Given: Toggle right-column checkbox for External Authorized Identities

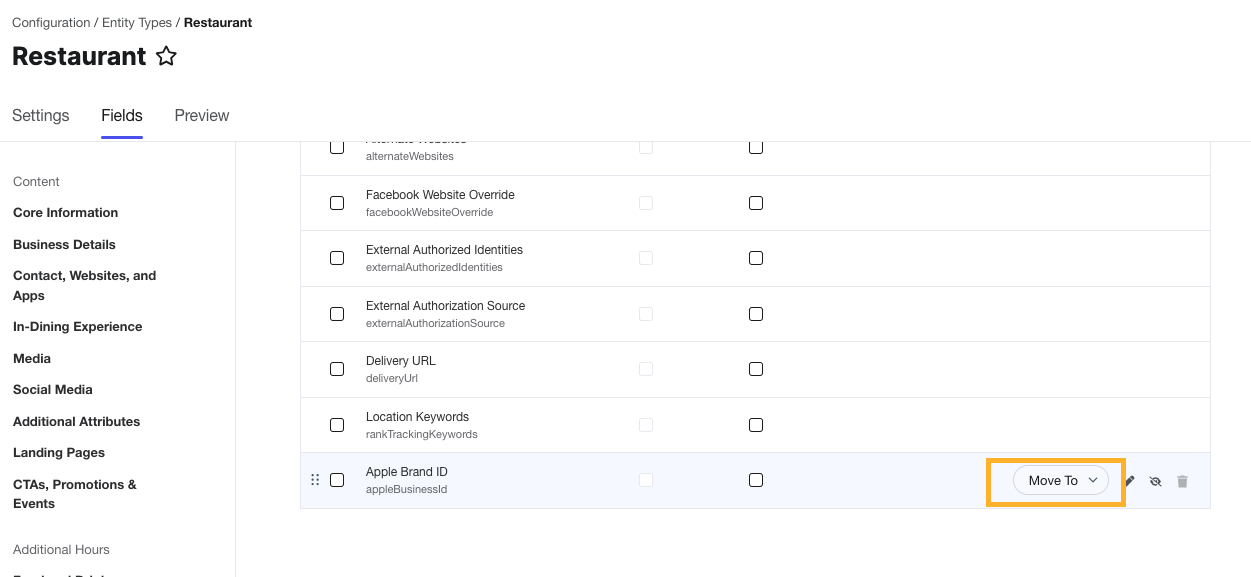Looking at the screenshot, I should [x=756, y=258].
